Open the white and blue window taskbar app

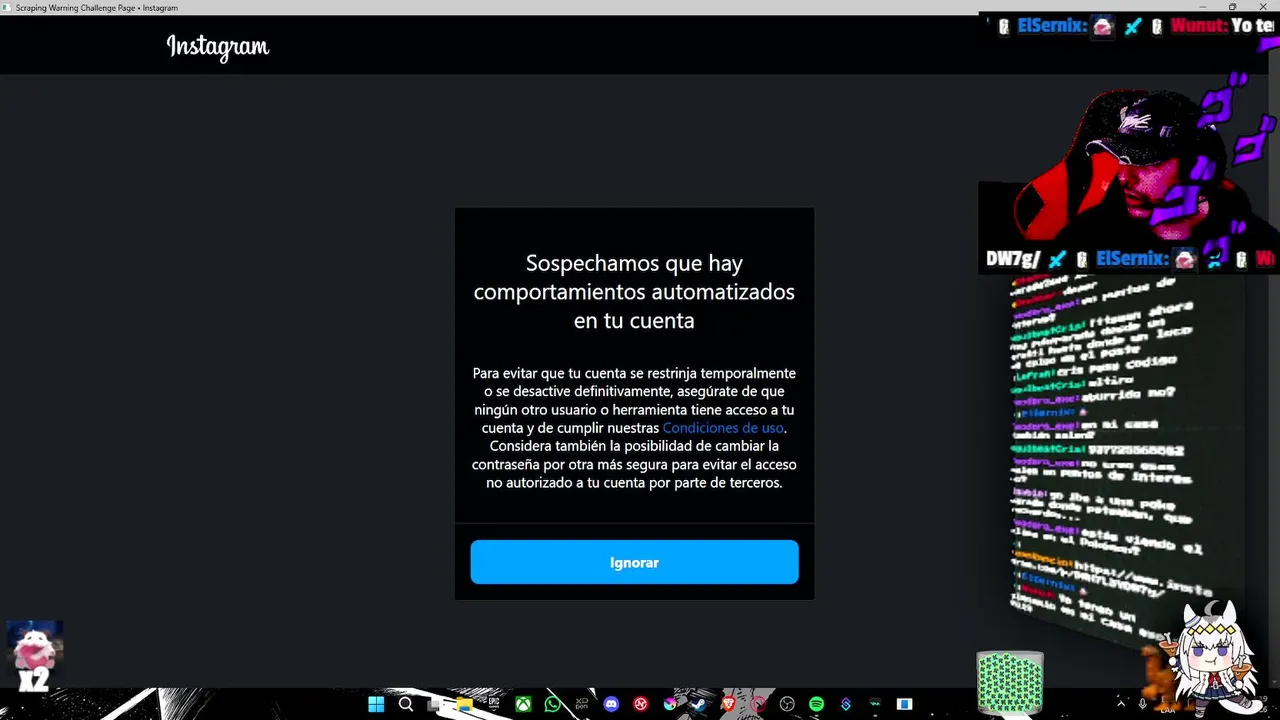coord(904,704)
